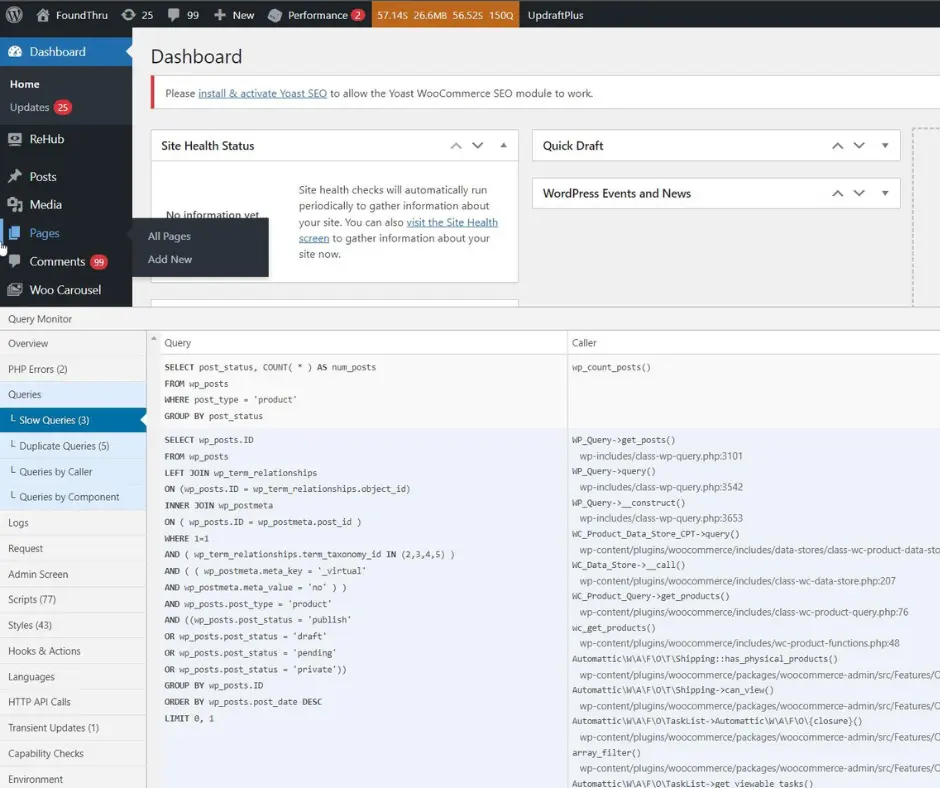Viewport: 940px width, 788px height.
Task: Click the updates refresh icon showing 25
Action: (x=128, y=15)
